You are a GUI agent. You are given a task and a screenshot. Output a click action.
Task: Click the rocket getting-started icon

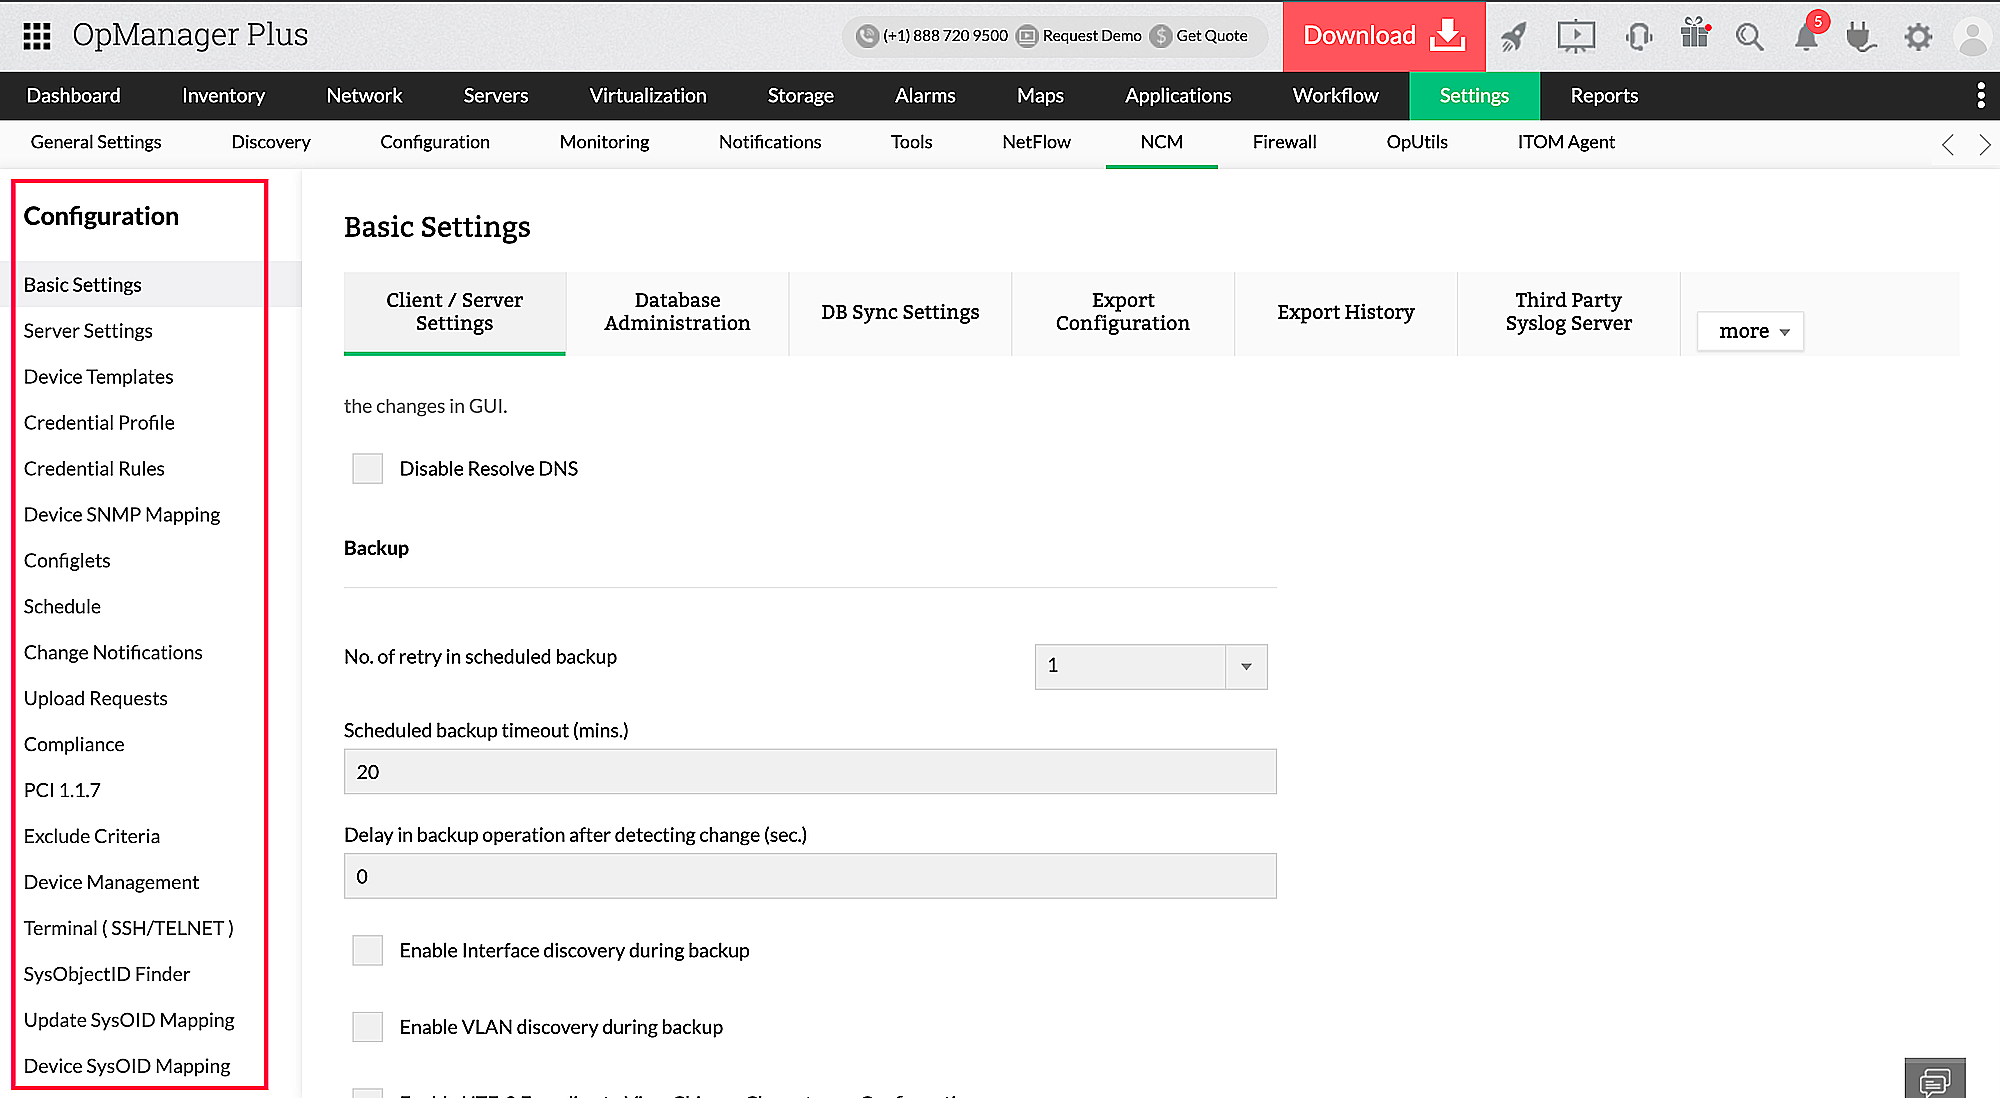click(1513, 36)
